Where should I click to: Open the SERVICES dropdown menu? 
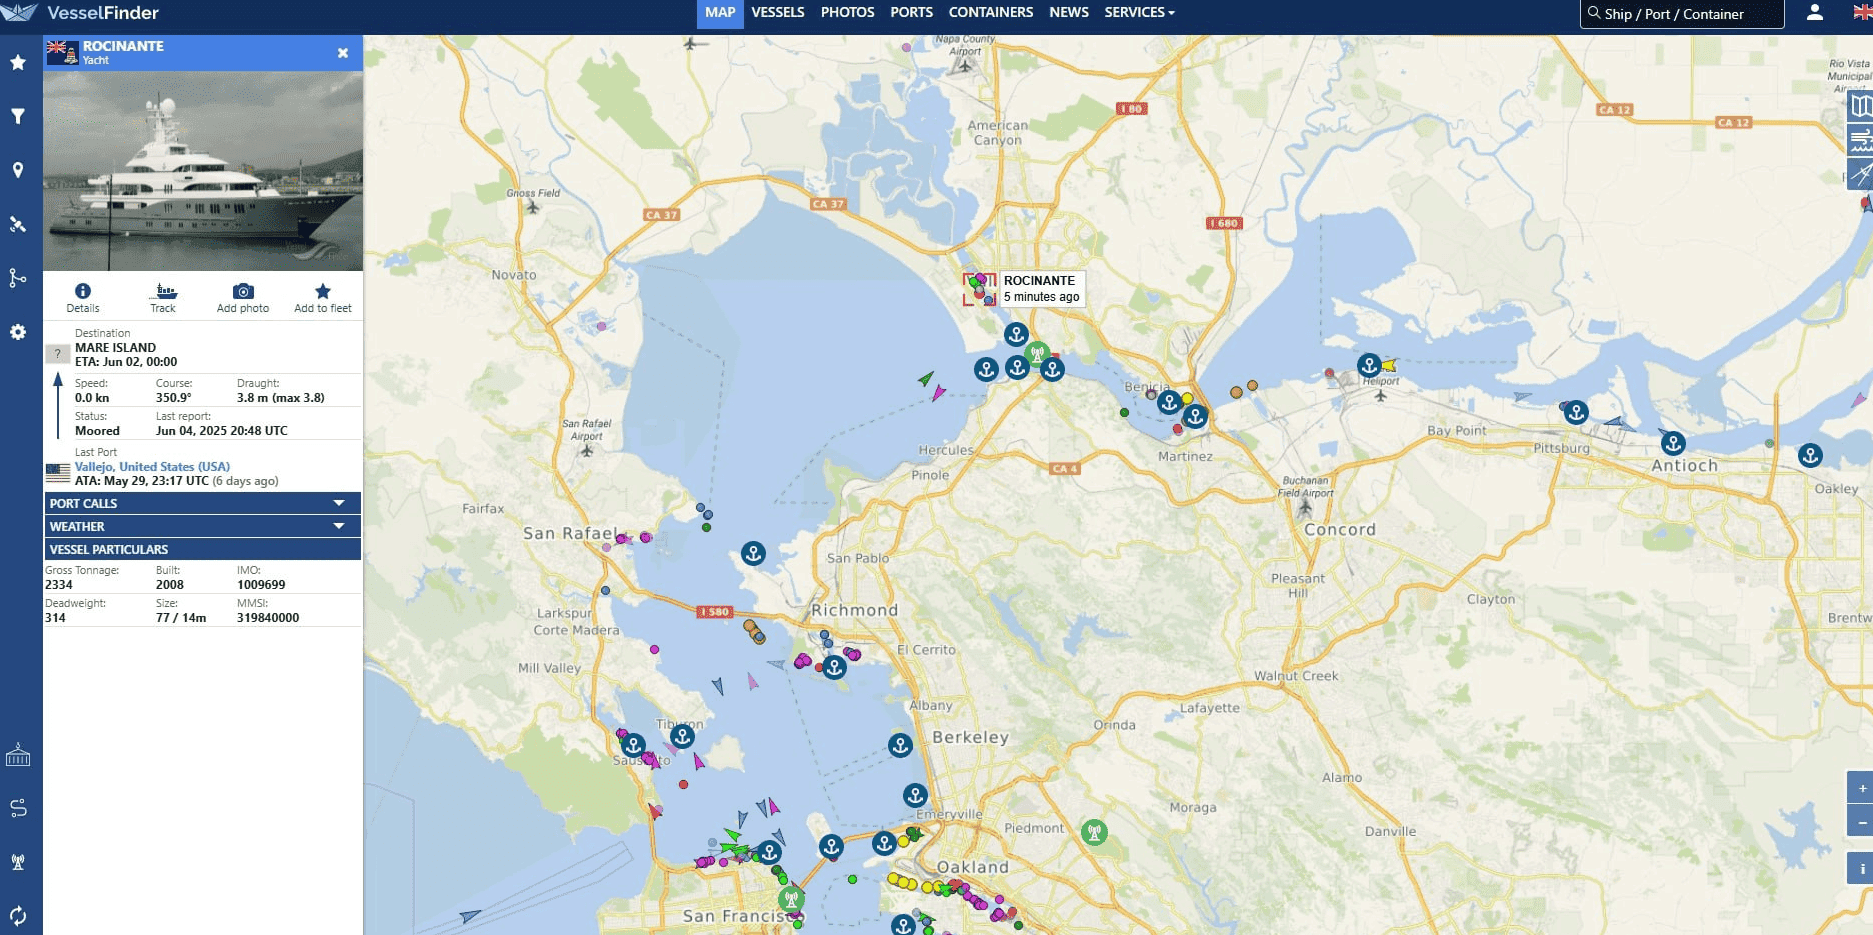[x=1139, y=13]
